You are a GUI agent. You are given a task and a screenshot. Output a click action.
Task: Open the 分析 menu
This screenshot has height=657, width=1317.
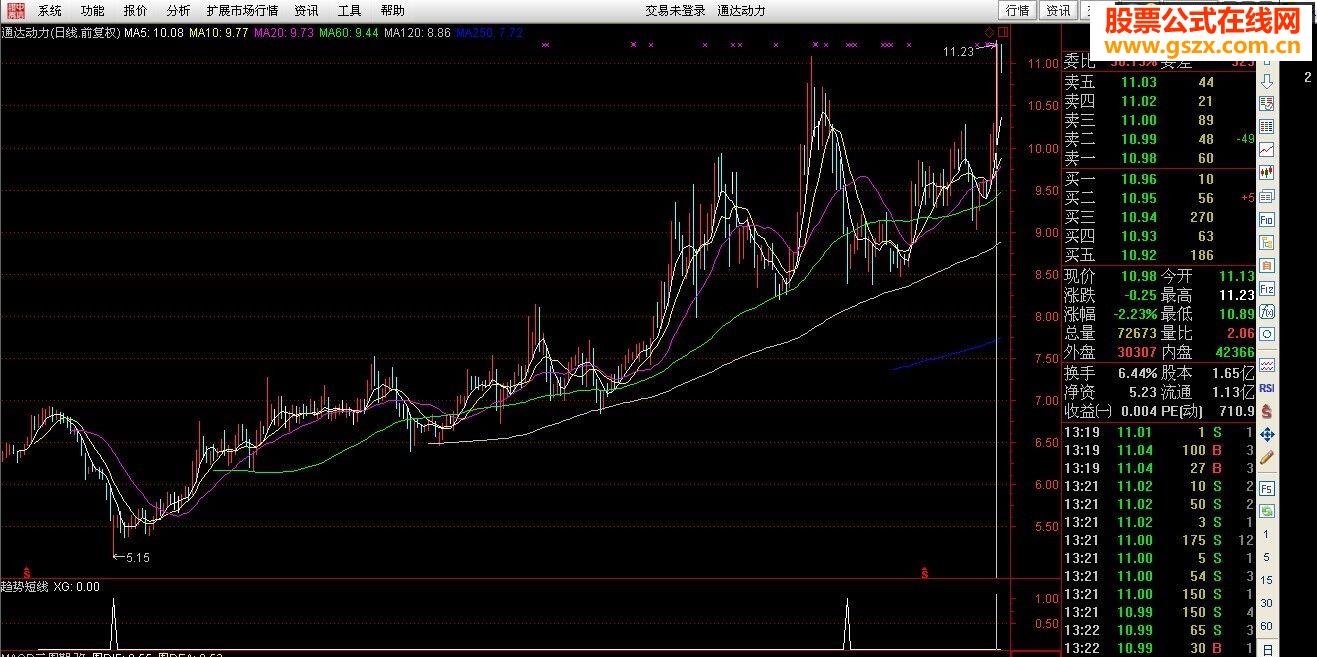coord(178,11)
